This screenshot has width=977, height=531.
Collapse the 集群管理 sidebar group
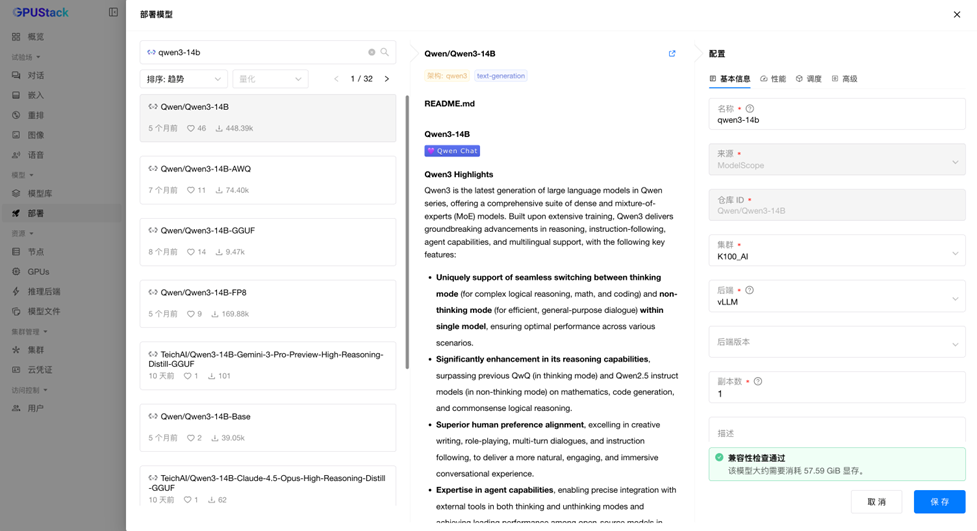click(29, 332)
